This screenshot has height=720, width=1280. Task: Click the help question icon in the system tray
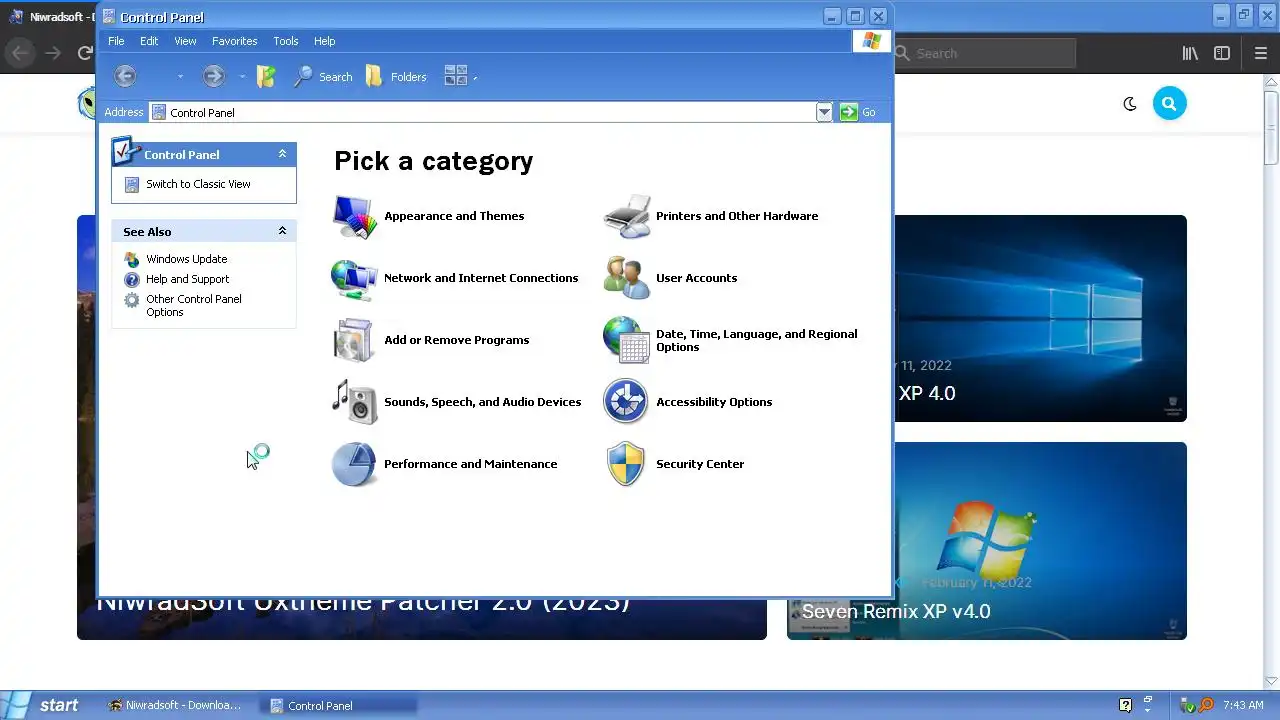1125,706
